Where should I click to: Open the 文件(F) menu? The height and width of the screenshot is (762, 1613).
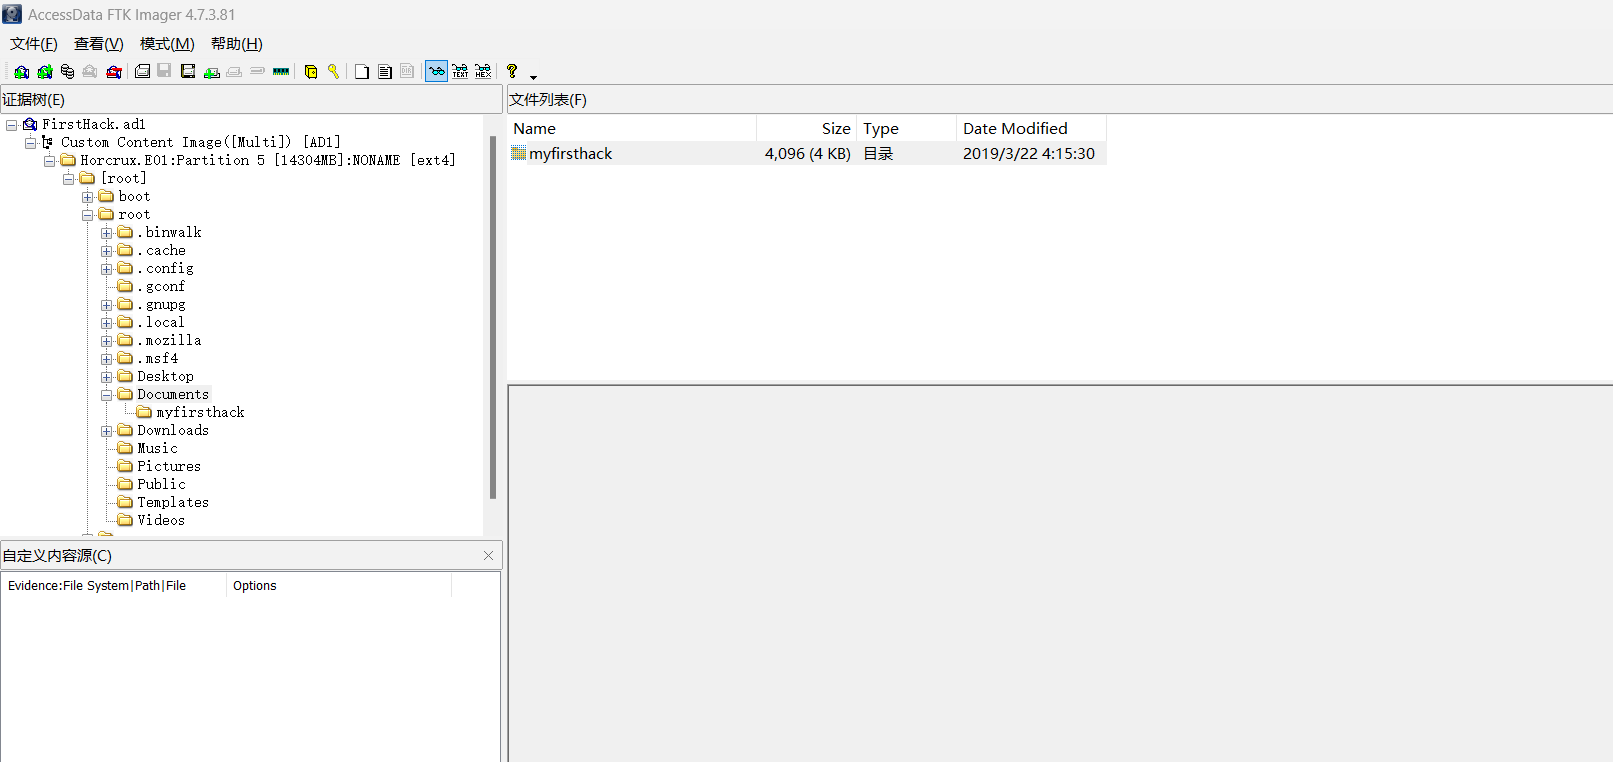[x=34, y=44]
